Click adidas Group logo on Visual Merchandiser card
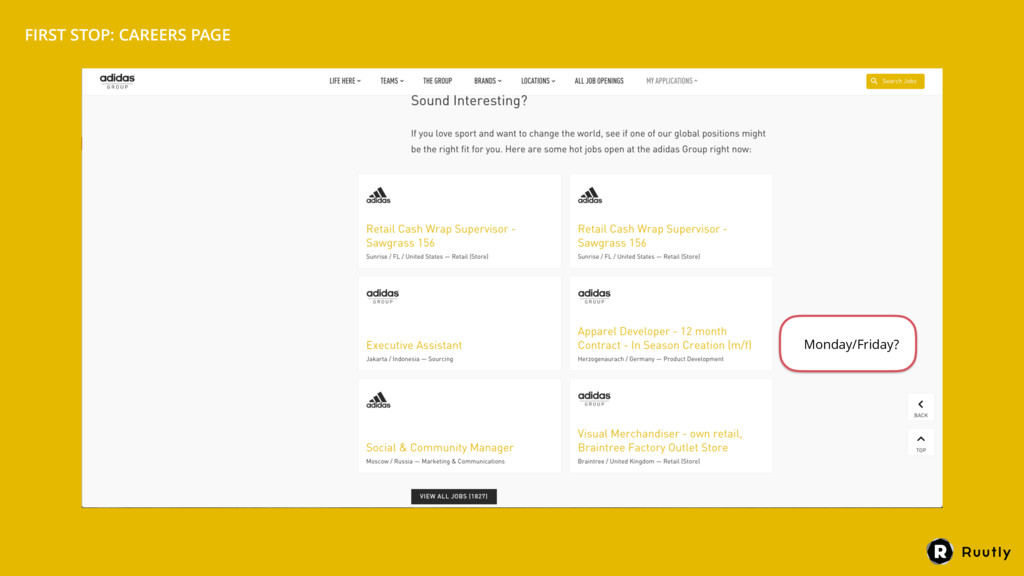The height and width of the screenshot is (576, 1024). pyautogui.click(x=594, y=398)
